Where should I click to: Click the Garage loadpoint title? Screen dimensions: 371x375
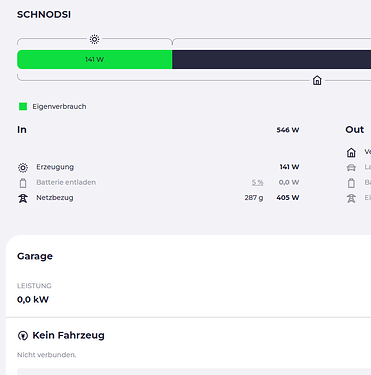click(35, 256)
